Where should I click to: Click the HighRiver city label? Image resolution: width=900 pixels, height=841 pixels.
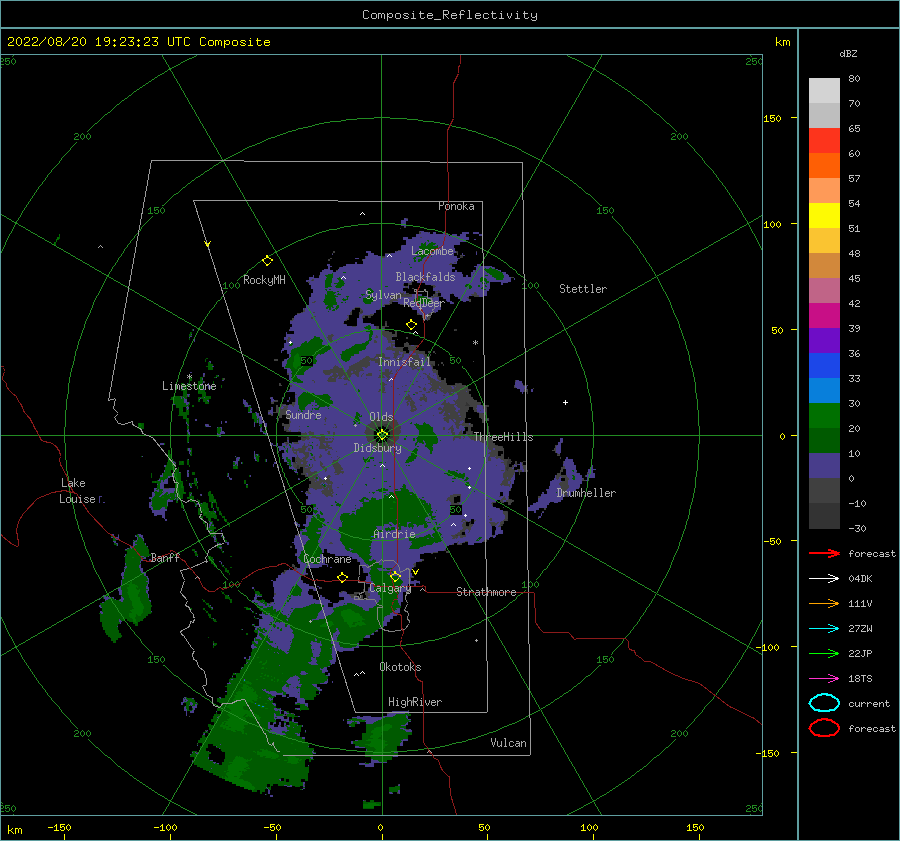(x=415, y=702)
